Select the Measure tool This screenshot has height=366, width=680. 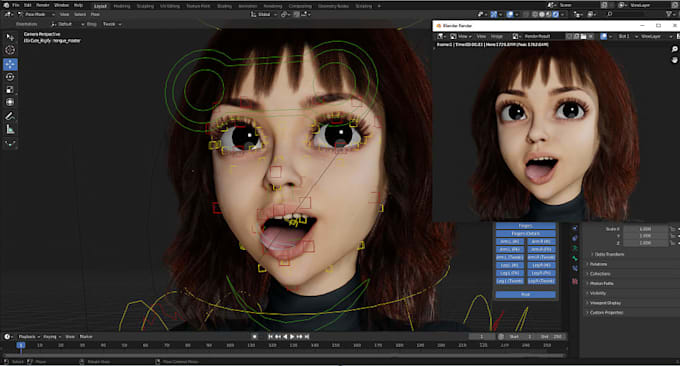click(10, 129)
